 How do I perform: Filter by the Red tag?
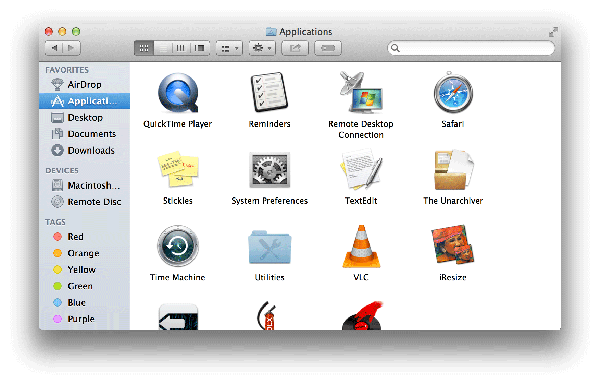pos(84,237)
